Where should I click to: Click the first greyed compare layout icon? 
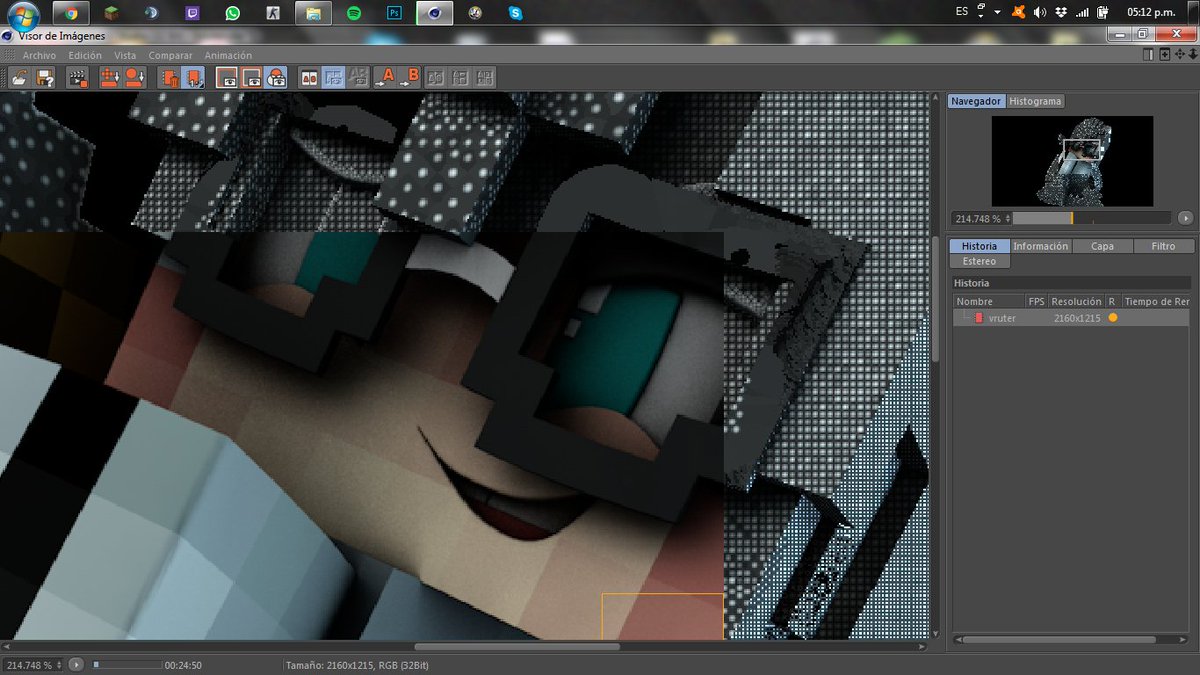tap(435, 77)
